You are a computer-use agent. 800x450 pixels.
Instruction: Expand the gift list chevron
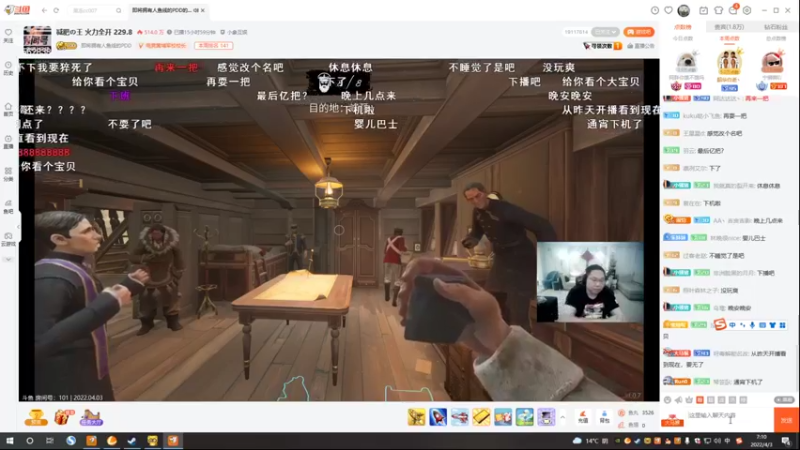(x=563, y=417)
